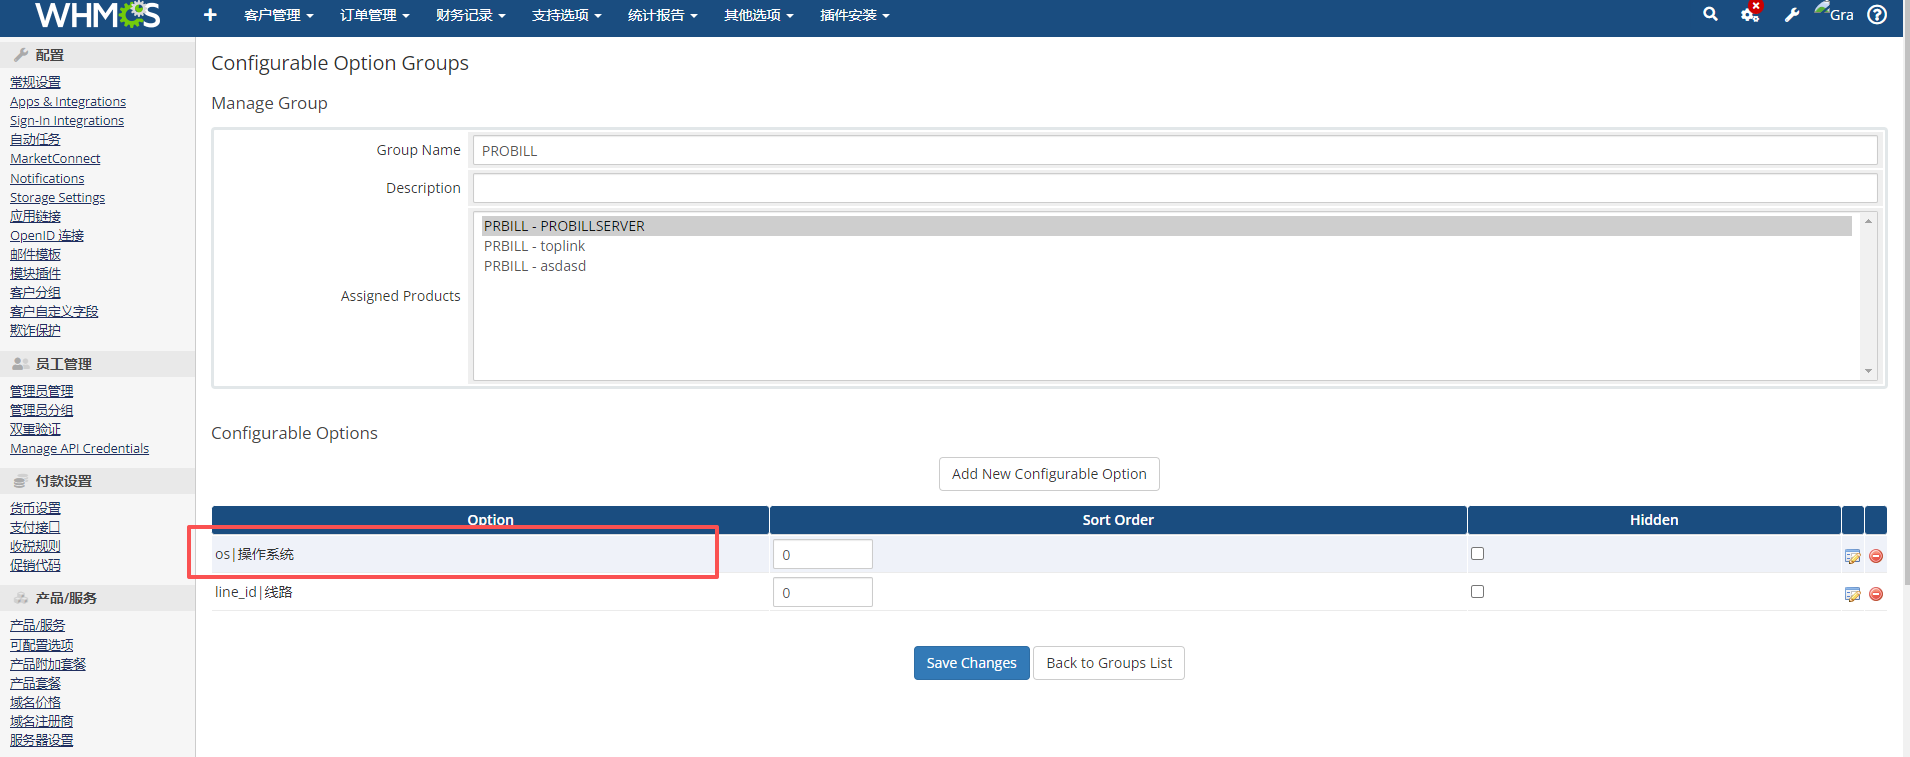Expand the 插件安装 dropdown menu
1910x757 pixels.
tap(854, 15)
